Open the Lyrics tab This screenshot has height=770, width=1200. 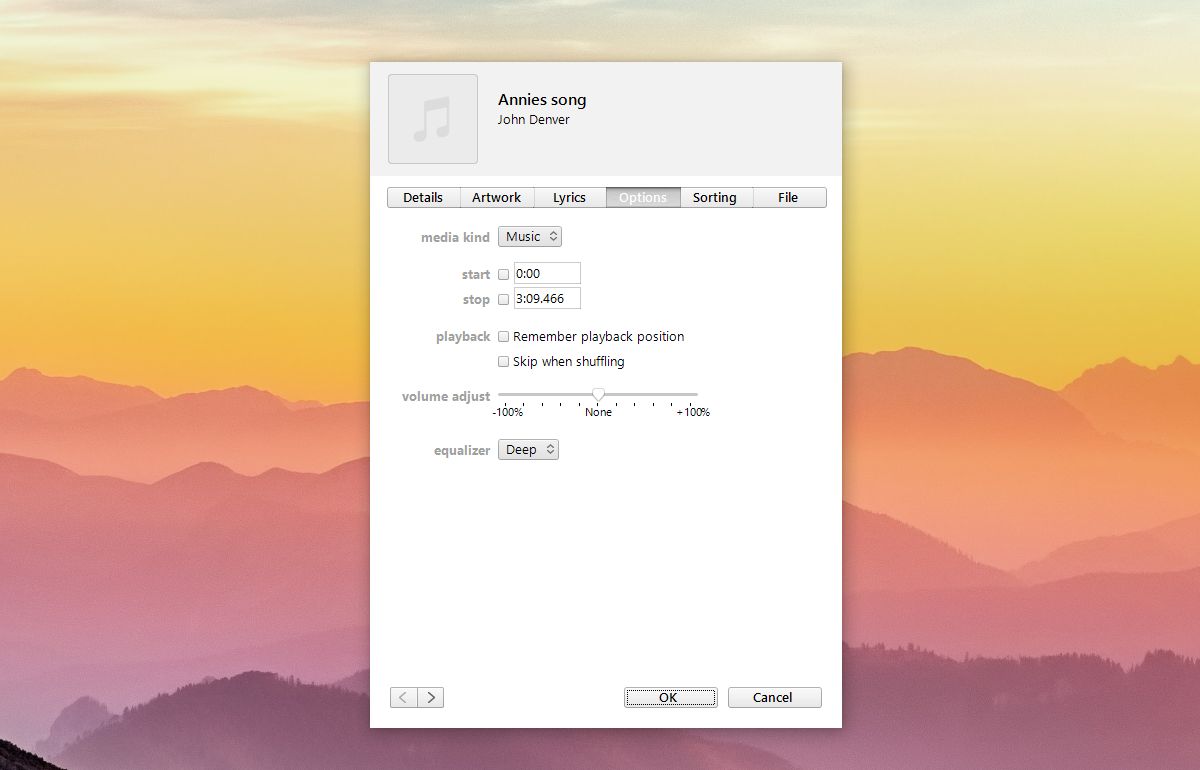click(570, 198)
